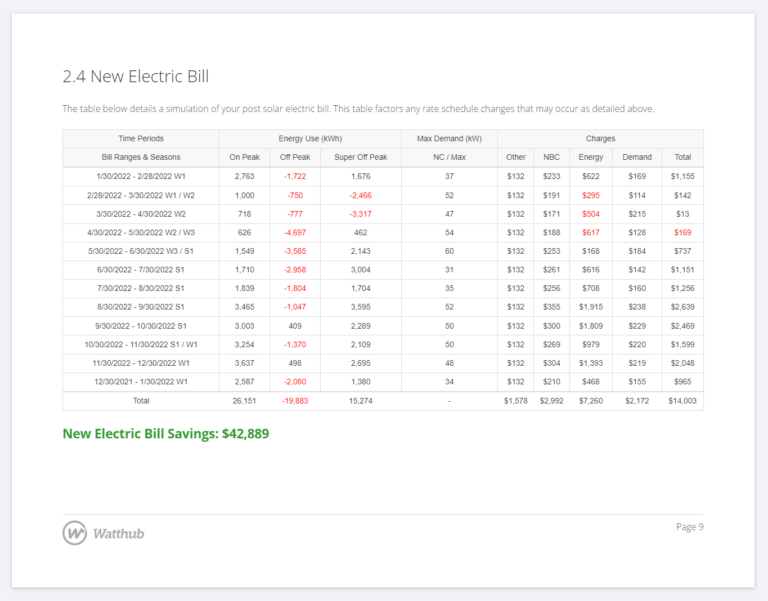
Task: Click the Watthub brand name text
Action: (118, 533)
